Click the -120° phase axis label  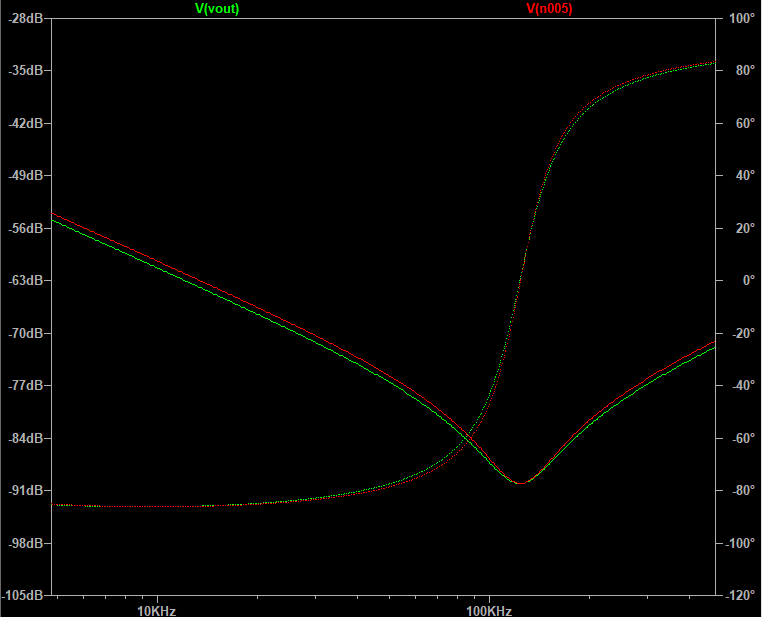(740, 595)
